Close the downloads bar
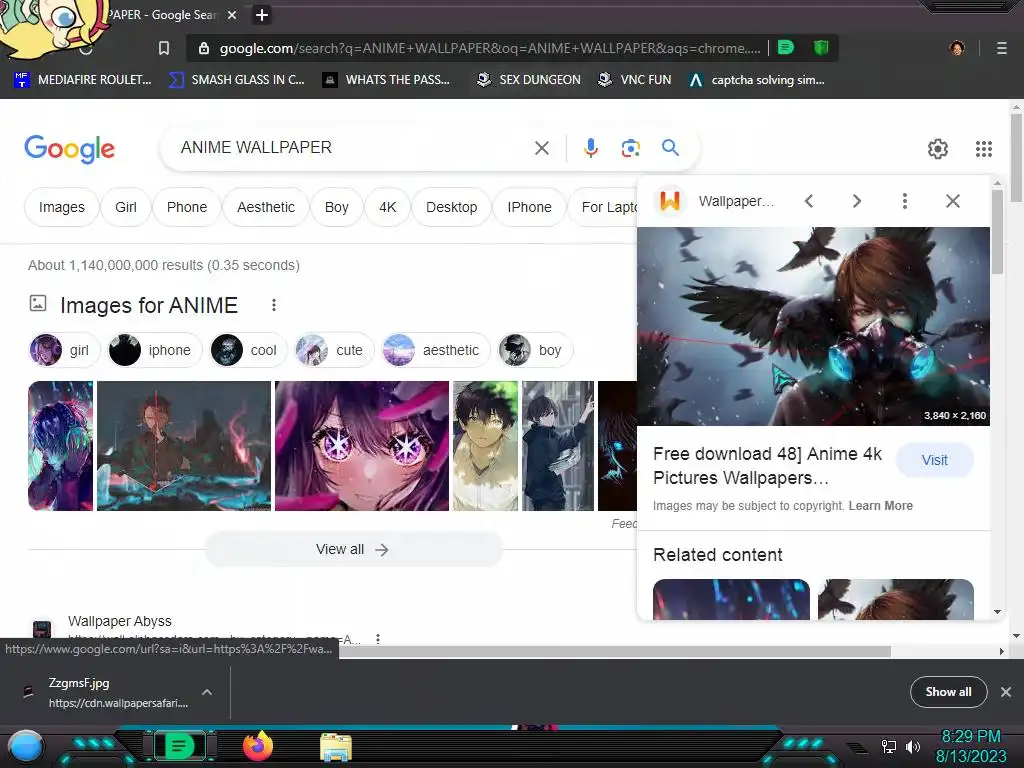Image resolution: width=1024 pixels, height=768 pixels. [1006, 692]
